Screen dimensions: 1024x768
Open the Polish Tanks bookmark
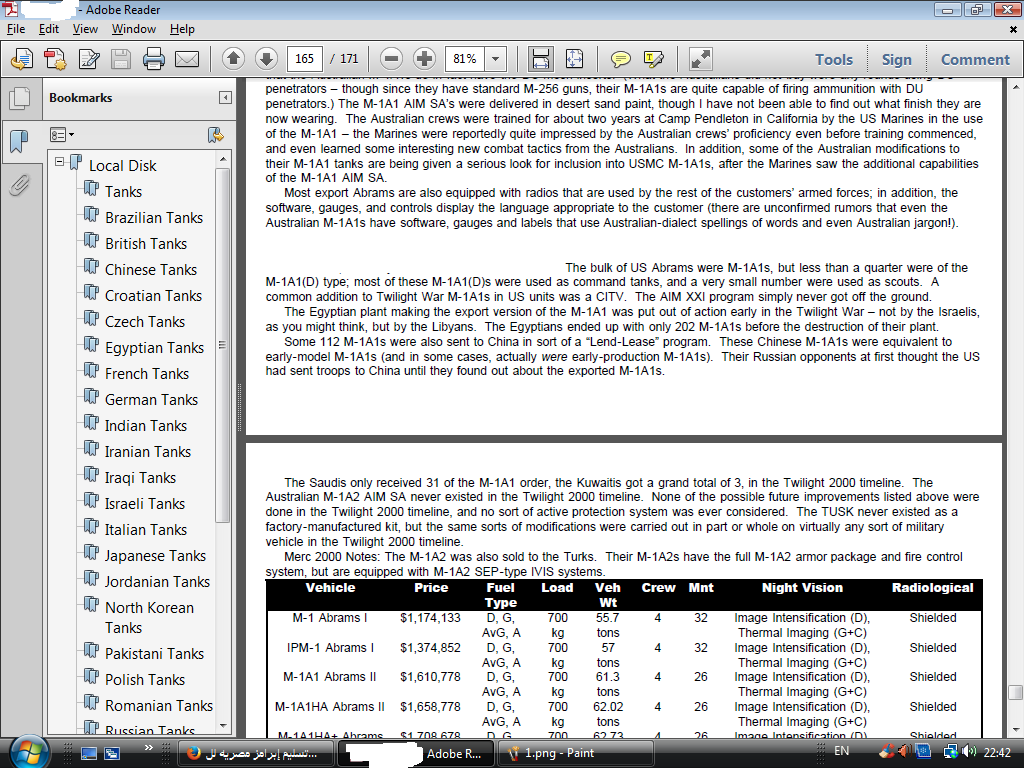[x=145, y=680]
